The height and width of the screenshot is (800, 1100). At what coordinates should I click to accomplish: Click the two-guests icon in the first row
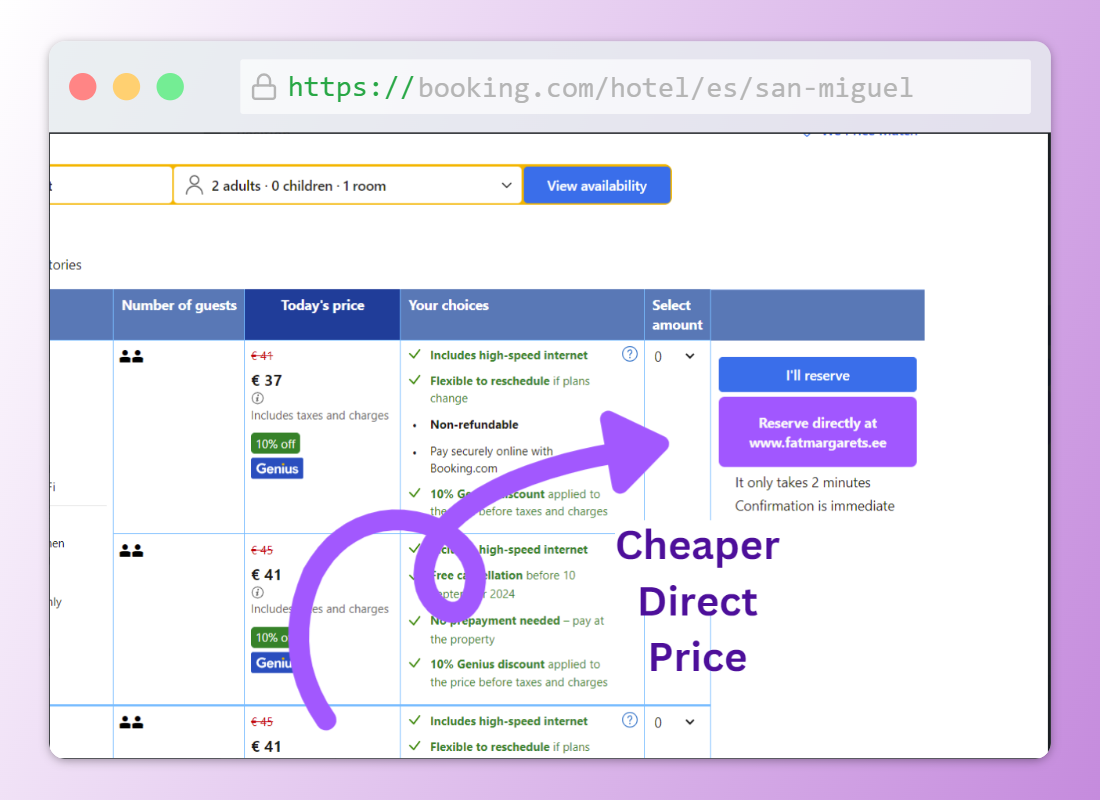131,356
